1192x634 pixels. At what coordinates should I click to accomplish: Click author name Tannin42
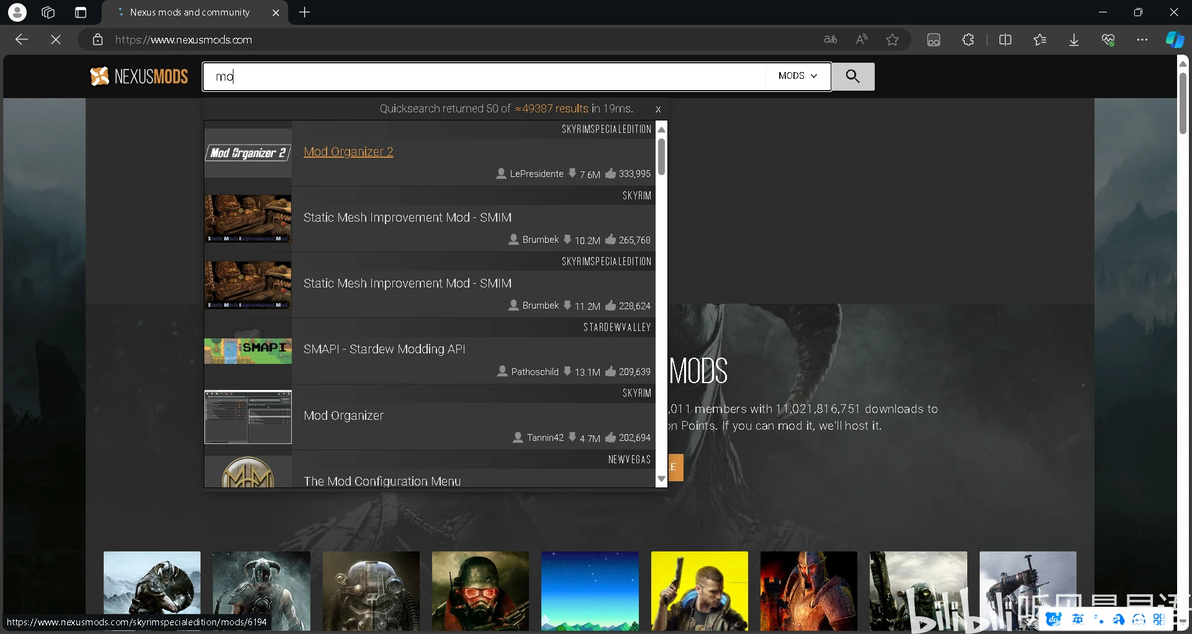(546, 438)
